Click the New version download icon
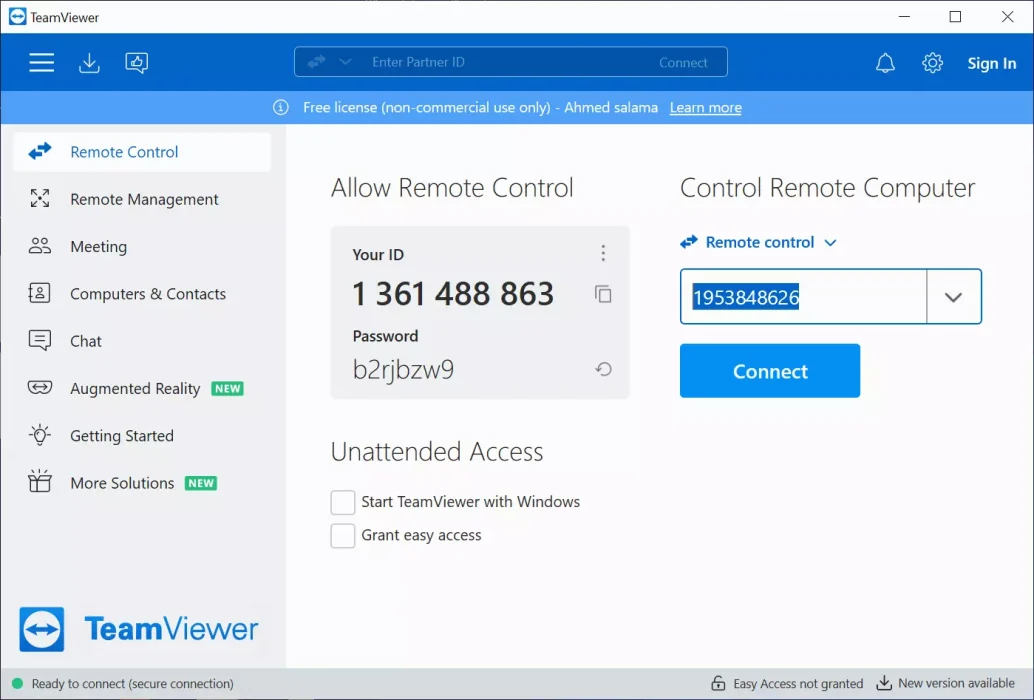The width and height of the screenshot is (1034, 700). 884,684
